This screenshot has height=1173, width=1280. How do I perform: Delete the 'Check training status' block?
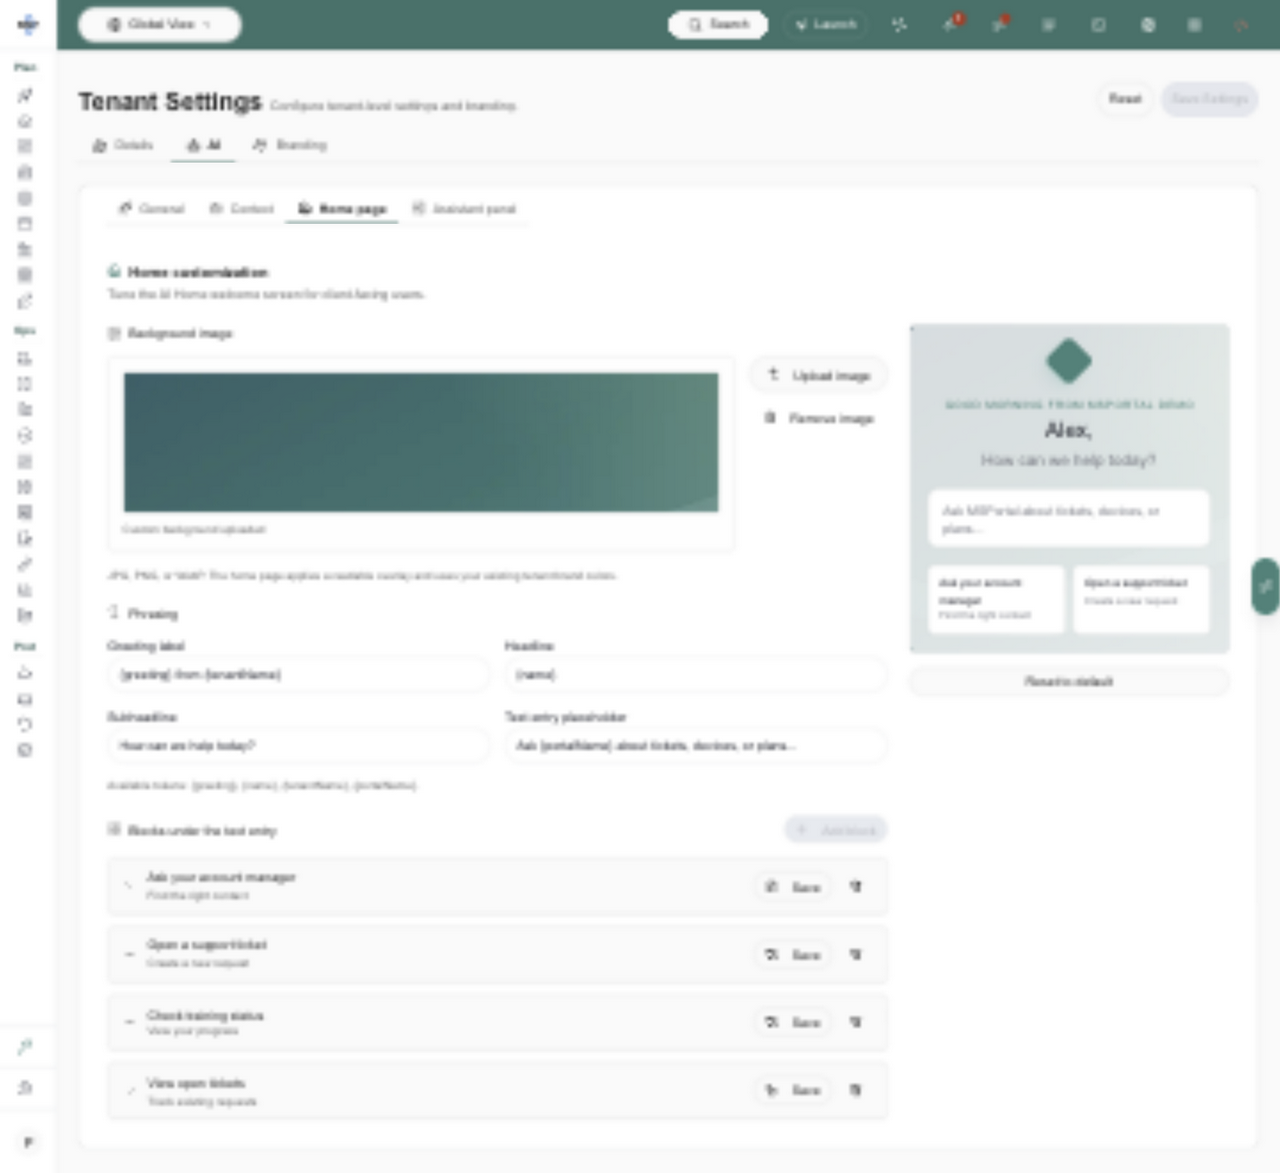pyautogui.click(x=856, y=1022)
